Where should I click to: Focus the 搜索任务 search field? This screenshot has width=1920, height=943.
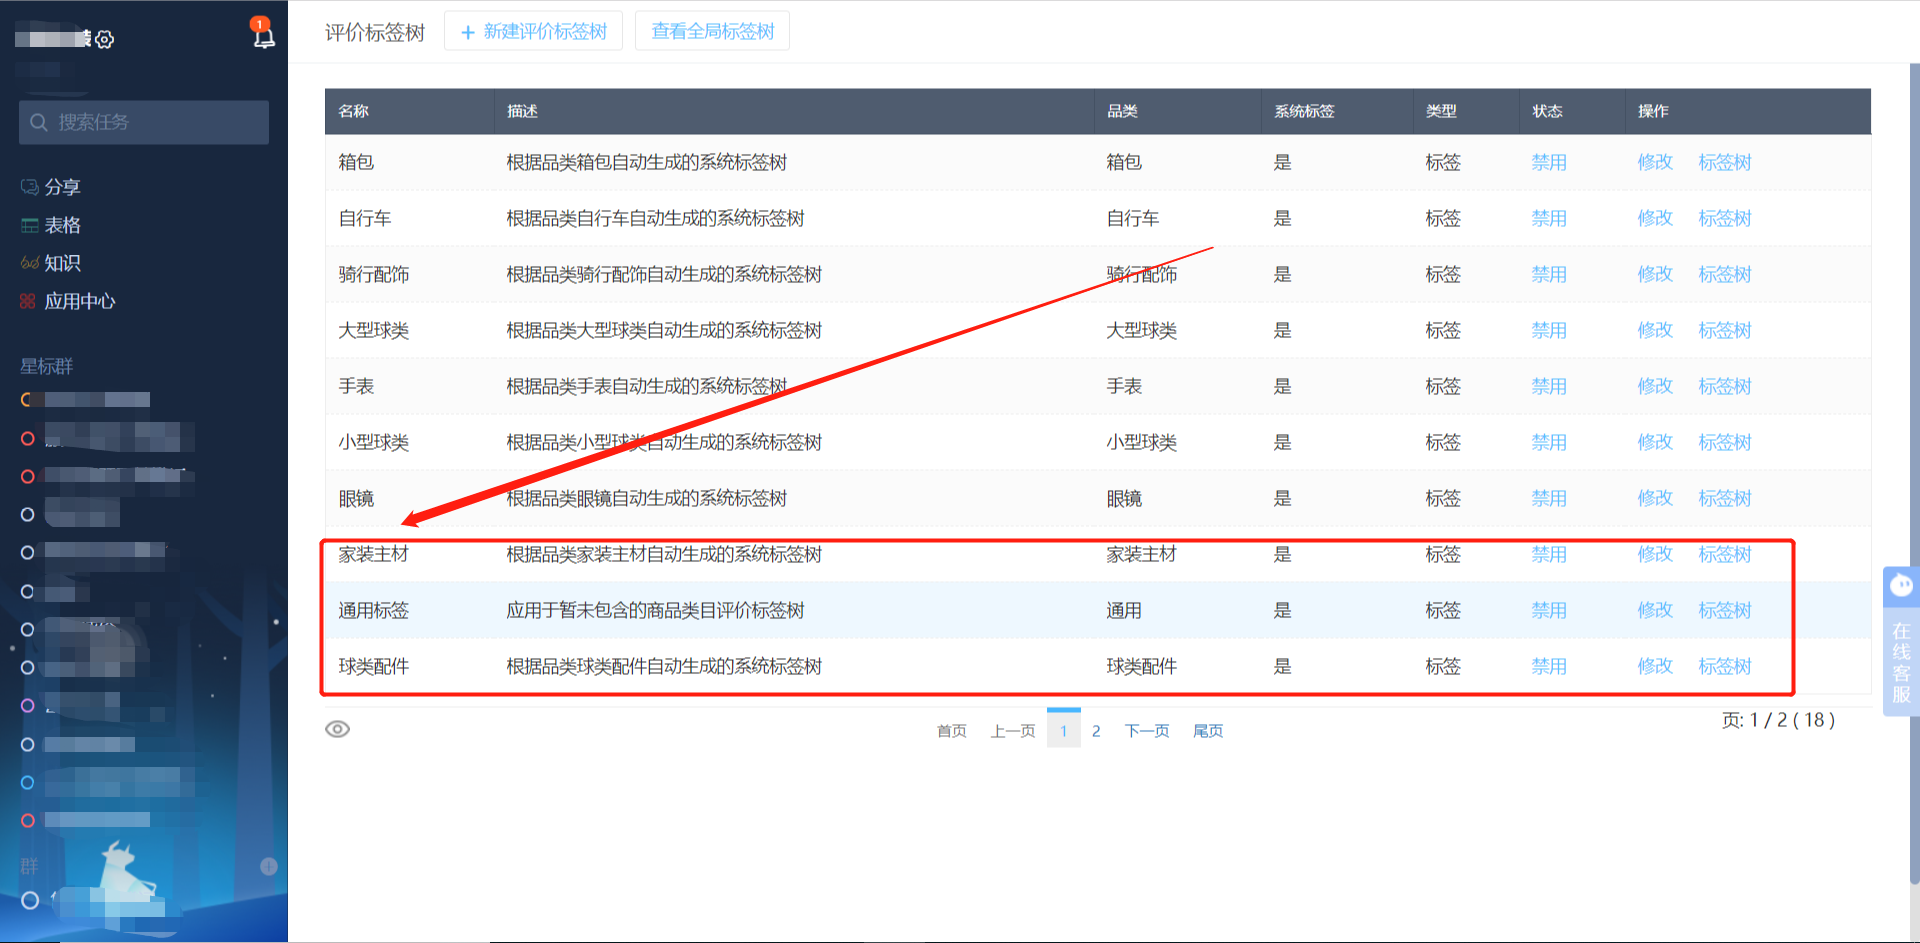pos(144,122)
